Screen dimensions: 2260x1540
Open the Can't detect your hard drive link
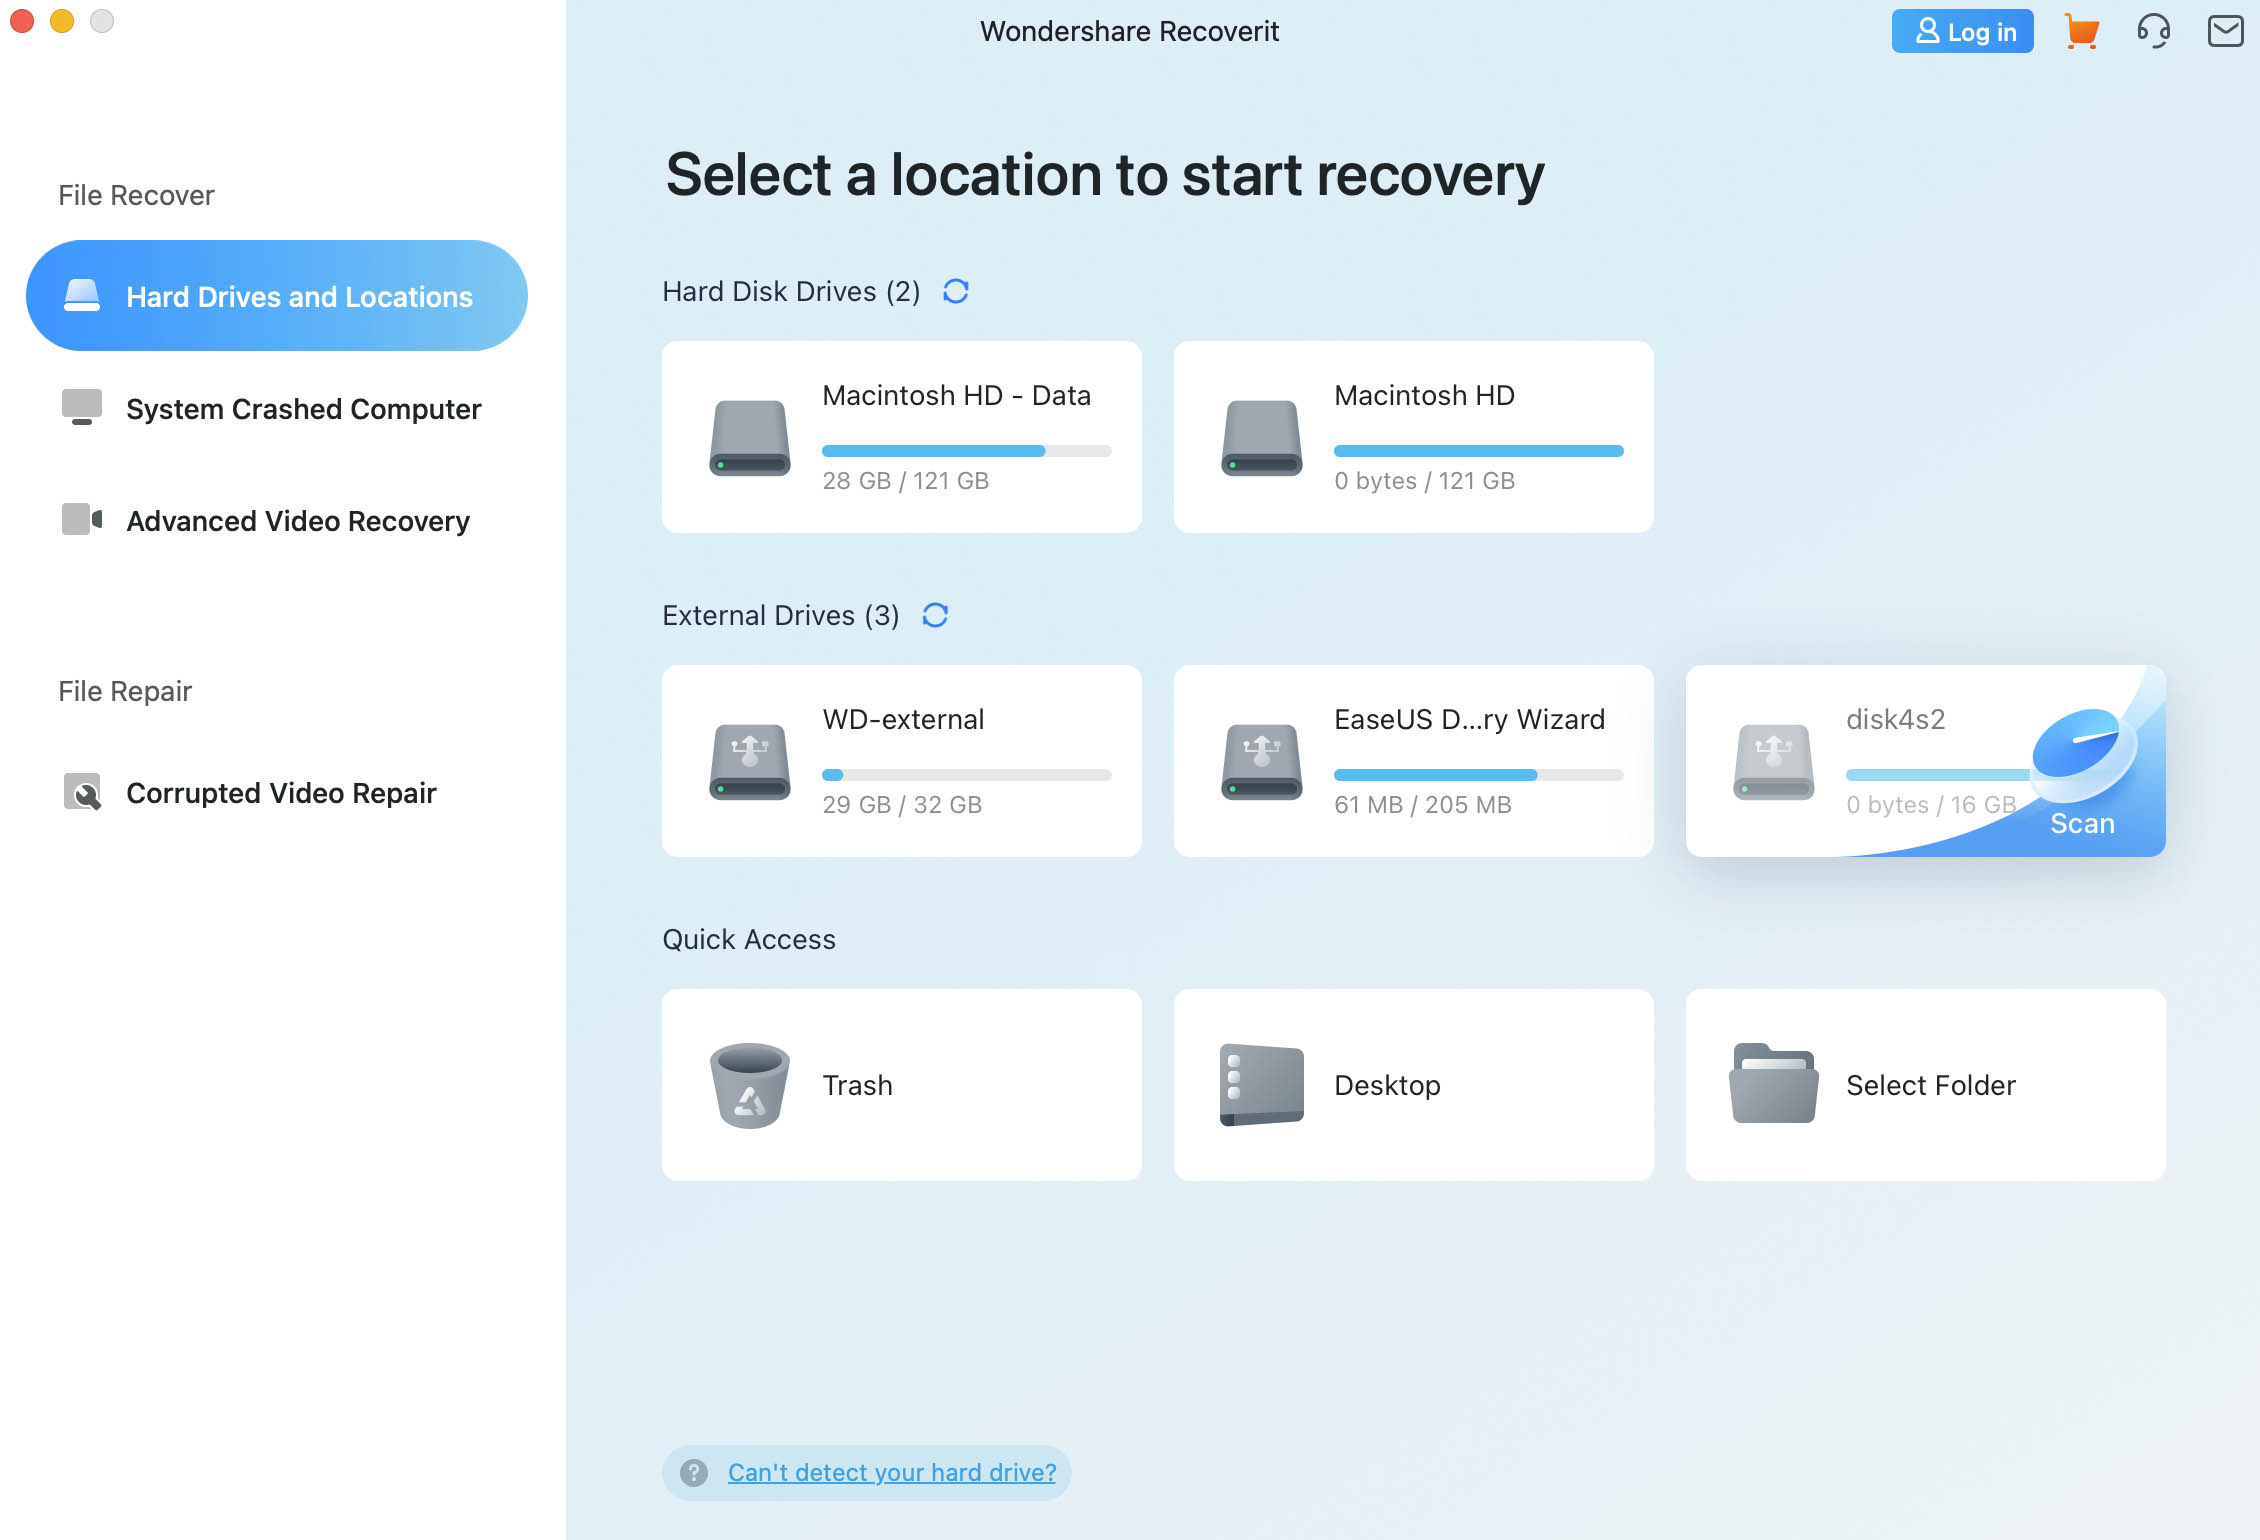pyautogui.click(x=892, y=1472)
